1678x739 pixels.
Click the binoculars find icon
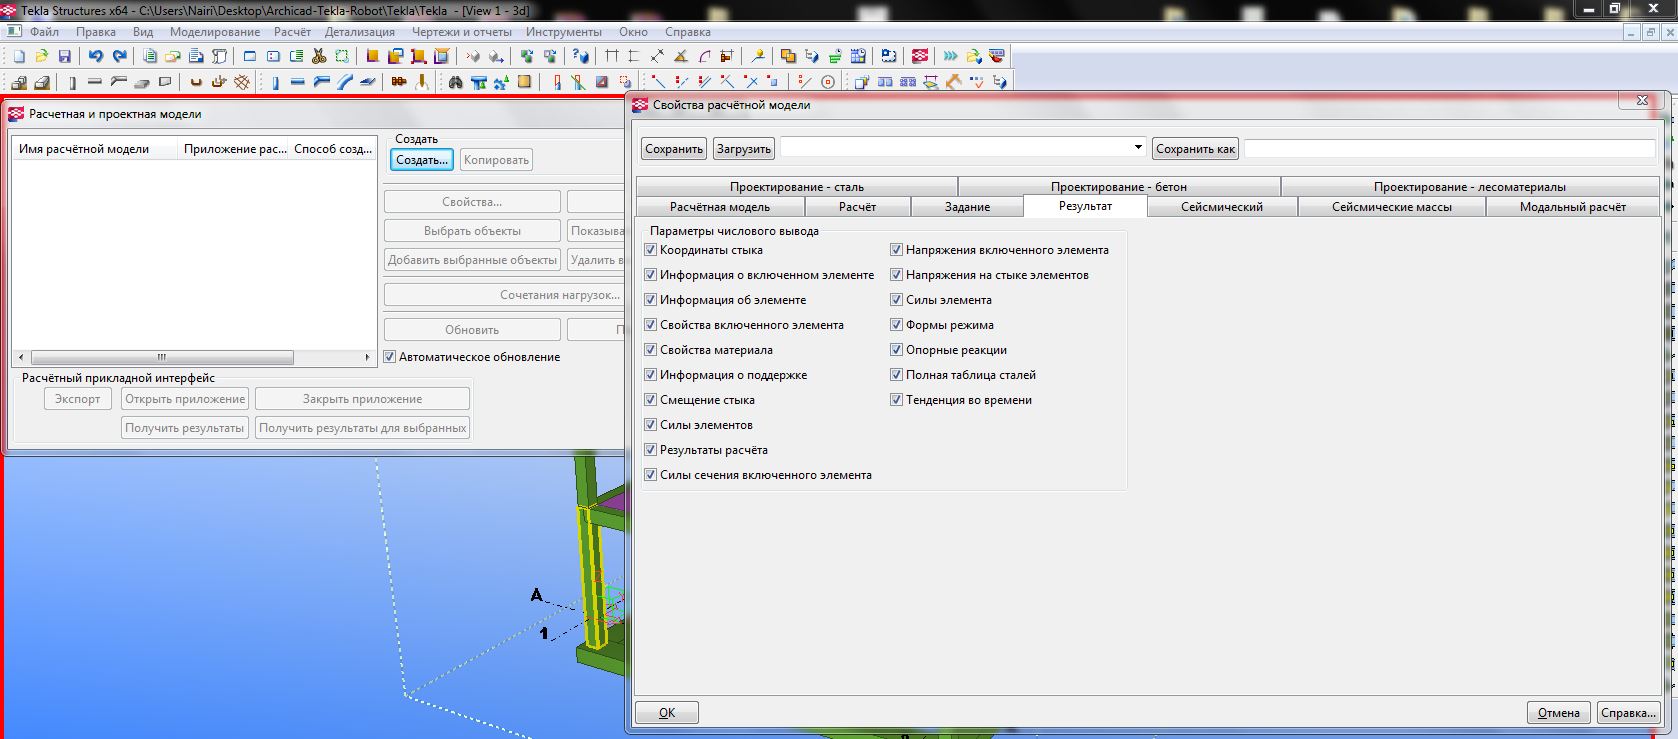(x=456, y=82)
